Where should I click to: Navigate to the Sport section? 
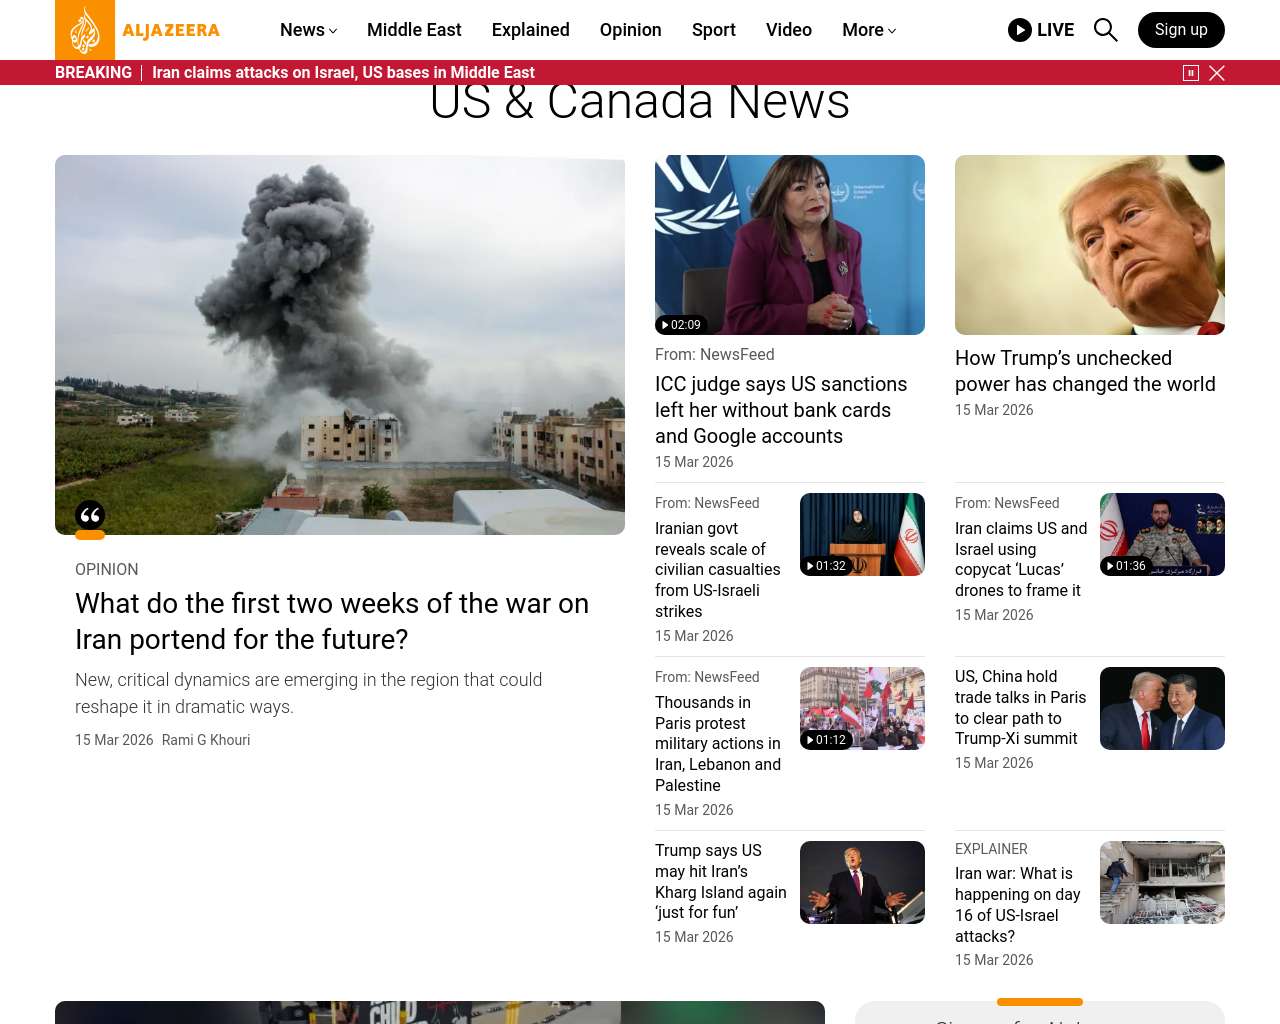pos(714,30)
